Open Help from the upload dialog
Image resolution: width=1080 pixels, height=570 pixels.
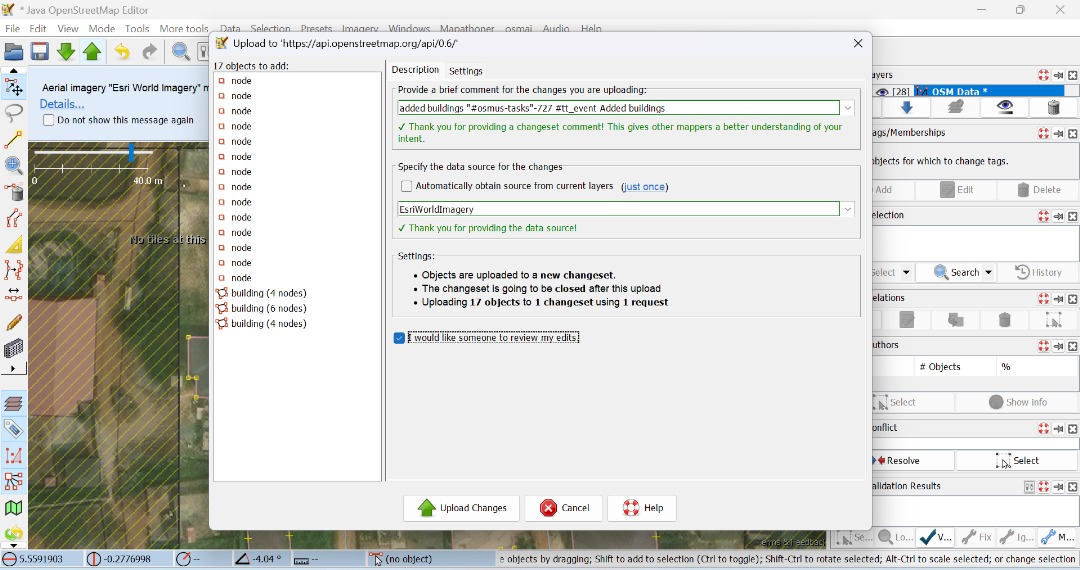(x=643, y=508)
